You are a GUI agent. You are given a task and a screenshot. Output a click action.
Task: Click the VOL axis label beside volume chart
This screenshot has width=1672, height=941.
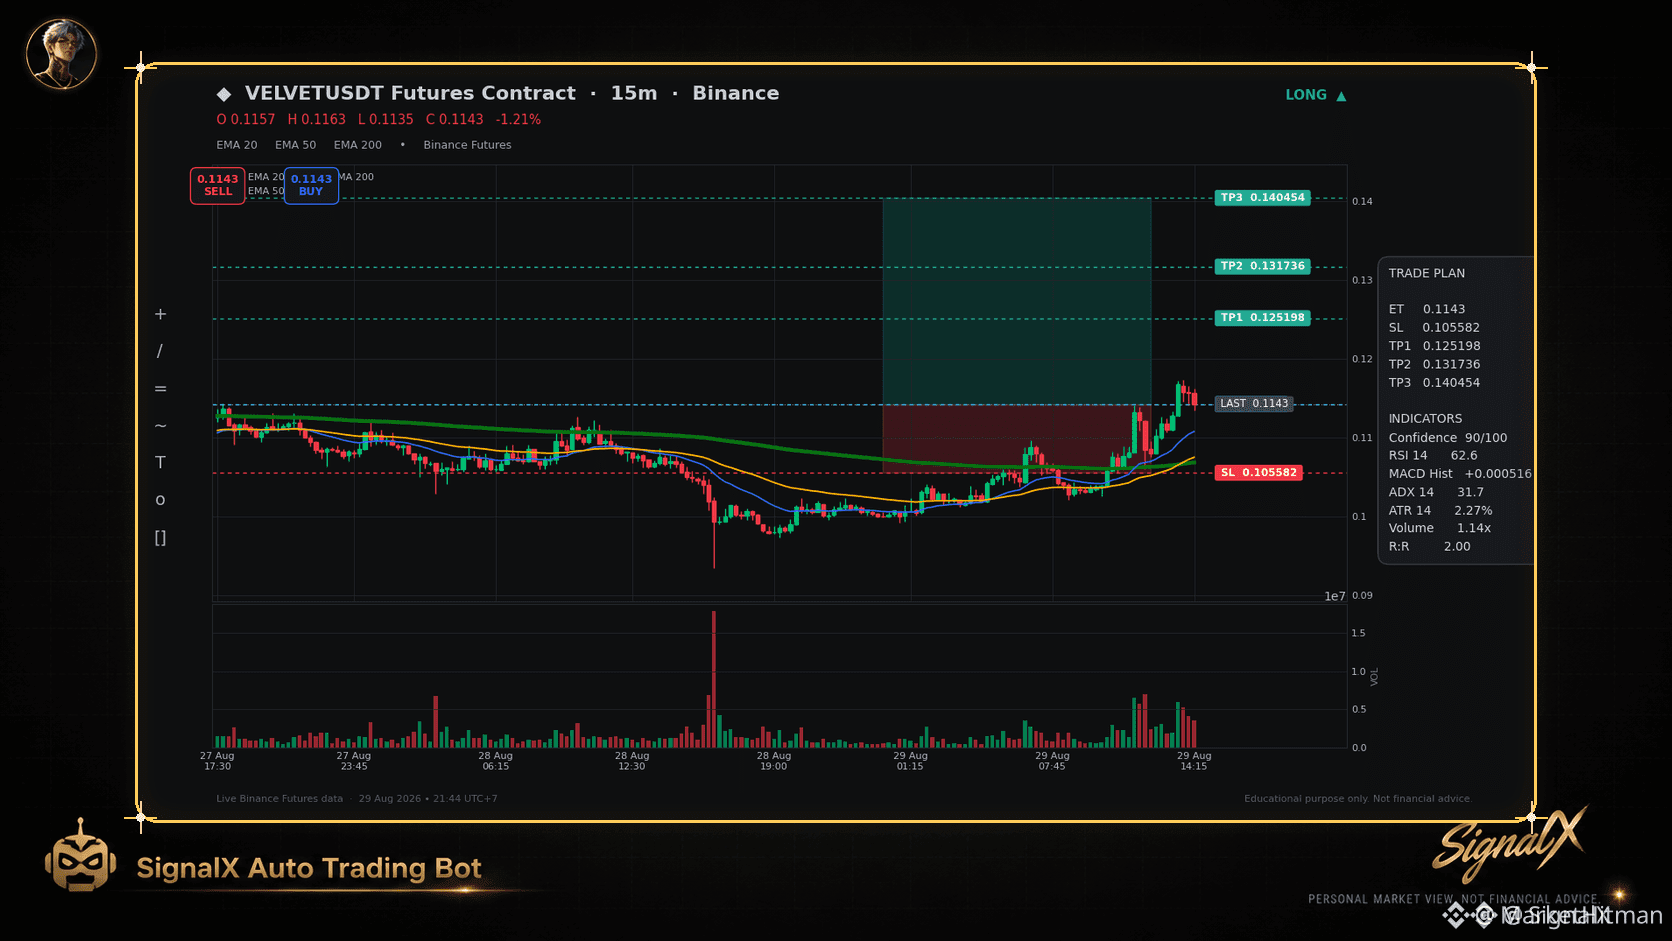pyautogui.click(x=1375, y=677)
